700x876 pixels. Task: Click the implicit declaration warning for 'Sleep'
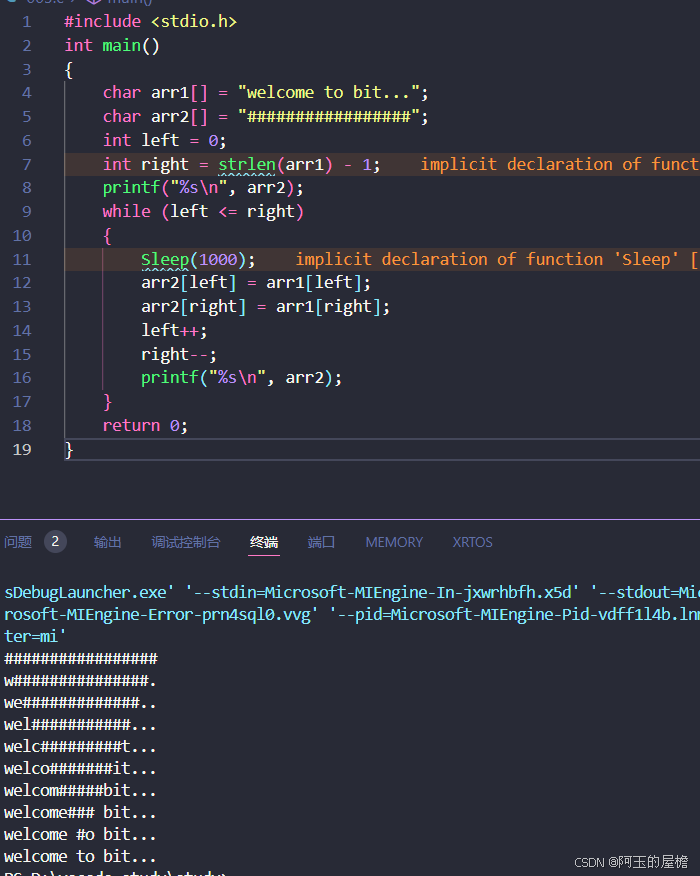click(x=497, y=259)
